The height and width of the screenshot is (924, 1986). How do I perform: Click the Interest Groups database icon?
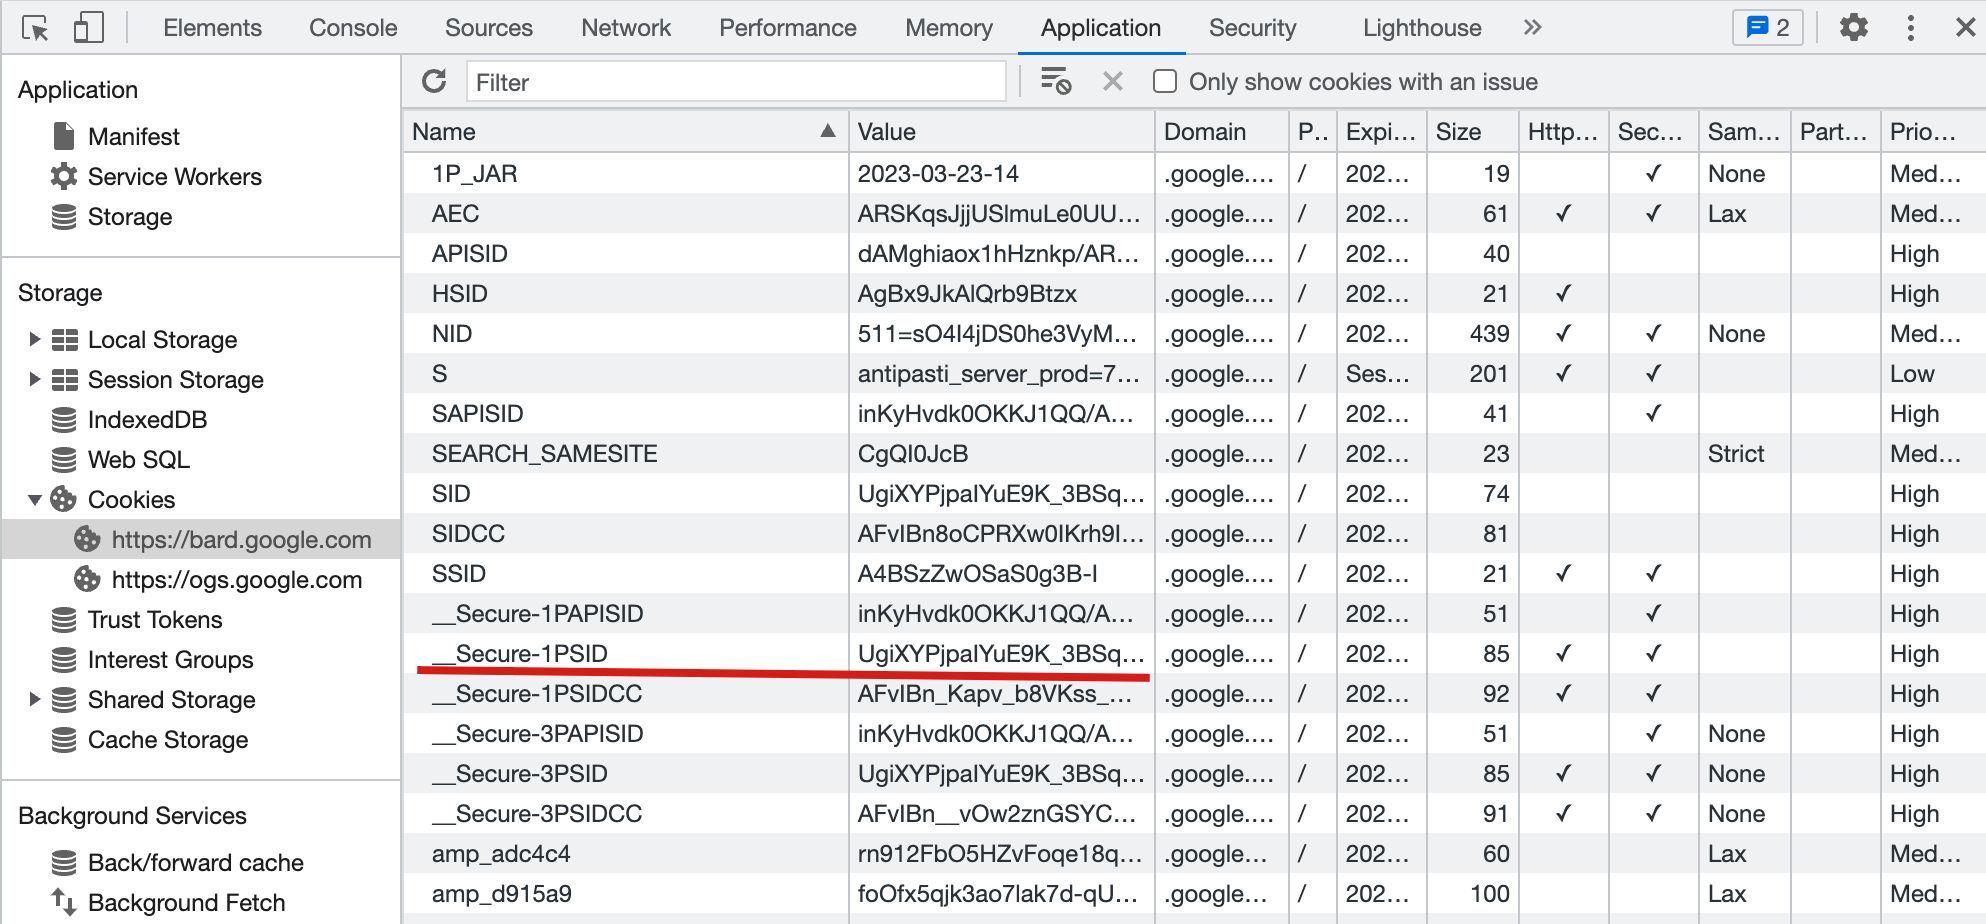(x=64, y=660)
